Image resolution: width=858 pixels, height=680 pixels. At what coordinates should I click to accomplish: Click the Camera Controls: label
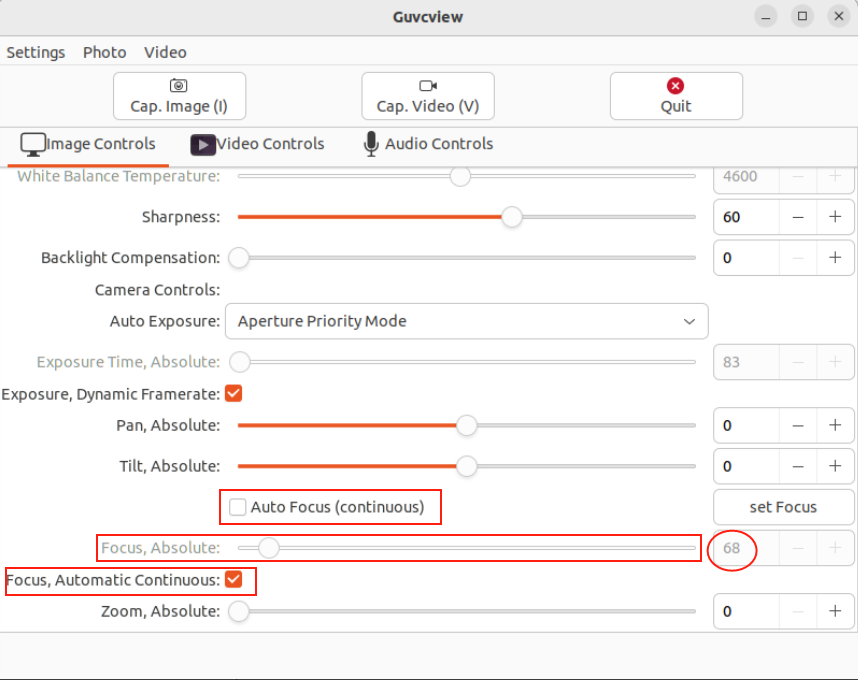[158, 290]
